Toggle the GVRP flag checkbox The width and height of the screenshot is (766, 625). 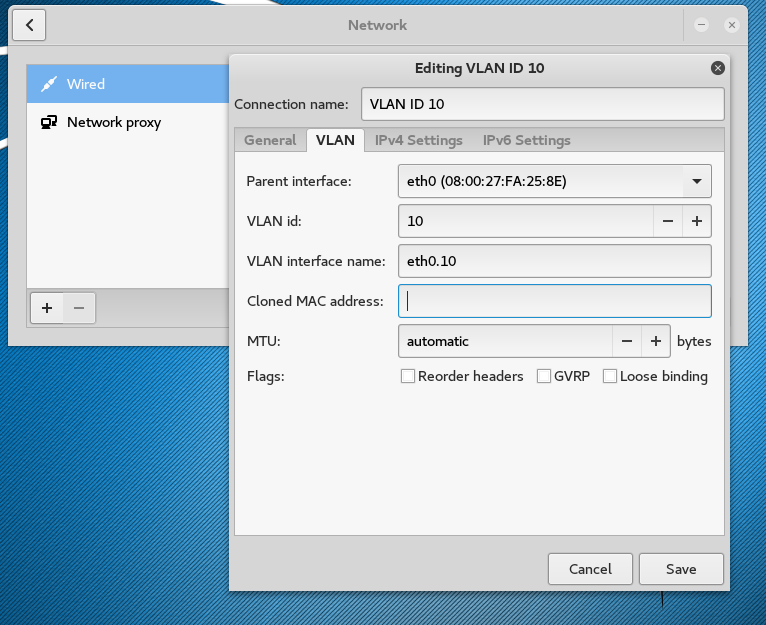pyautogui.click(x=544, y=376)
